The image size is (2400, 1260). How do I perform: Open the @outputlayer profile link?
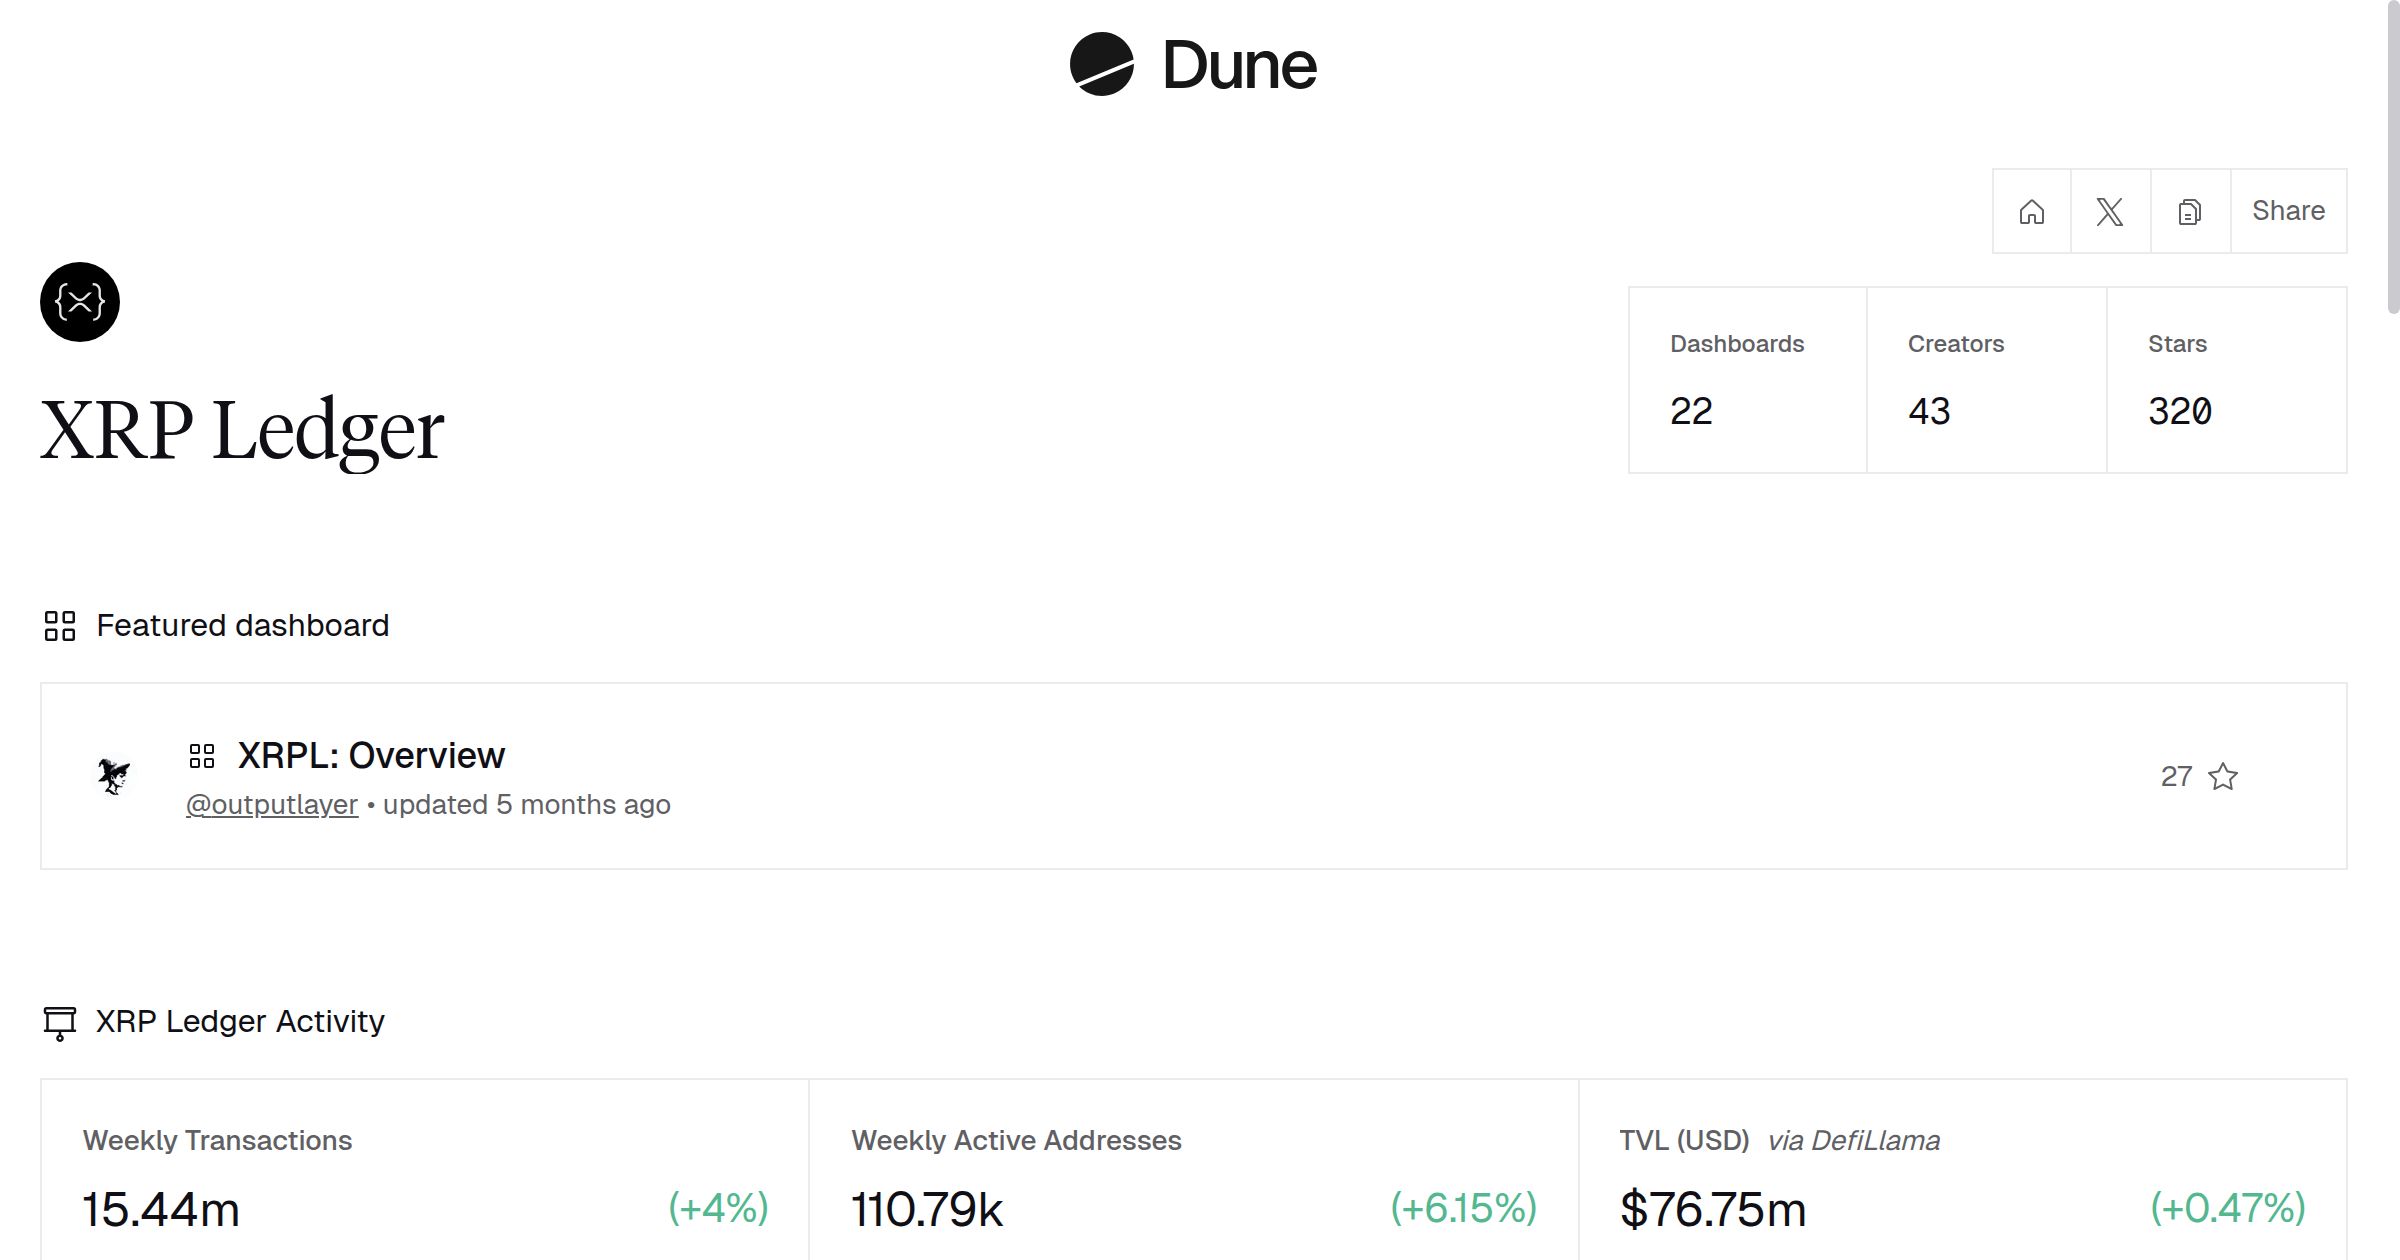click(x=272, y=805)
